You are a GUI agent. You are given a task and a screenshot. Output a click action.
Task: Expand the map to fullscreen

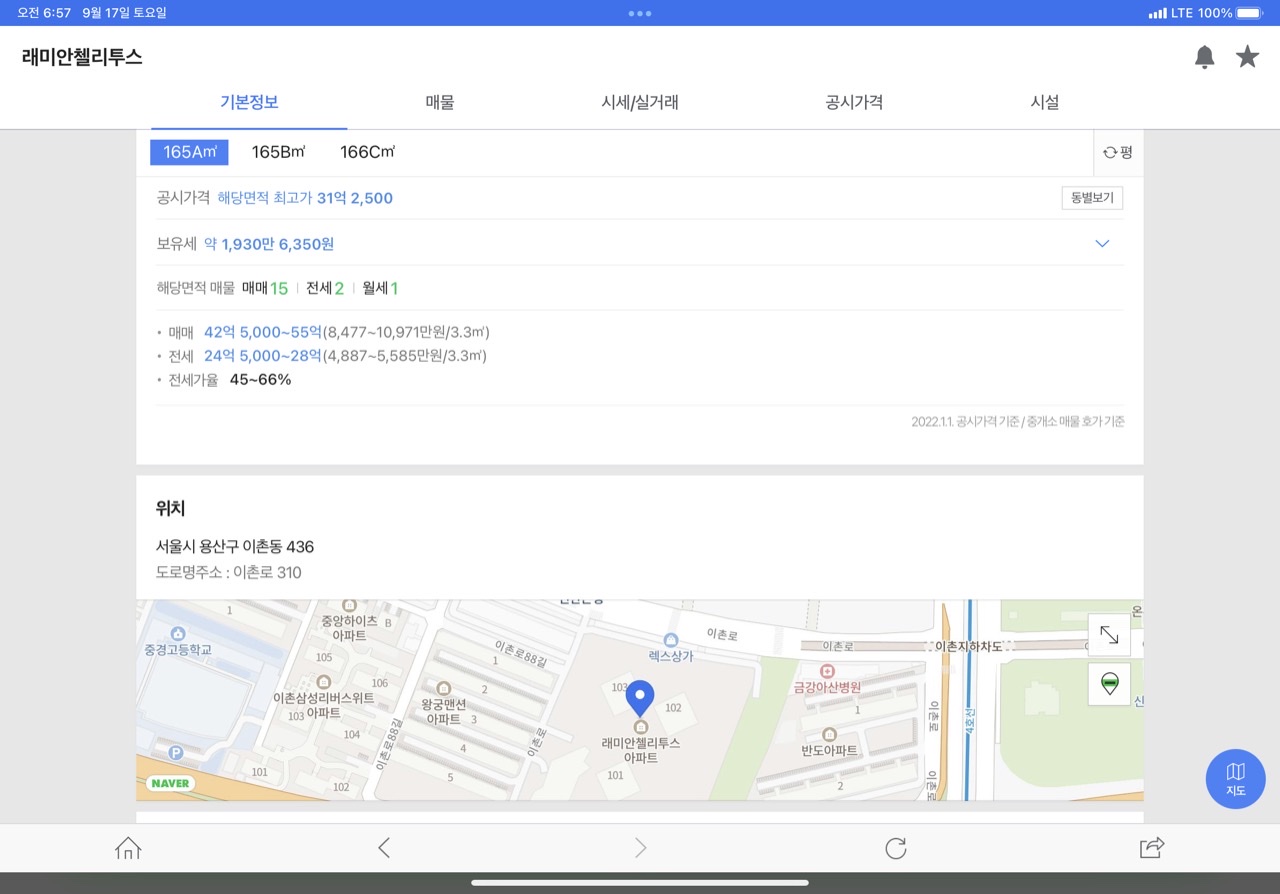click(x=1109, y=635)
